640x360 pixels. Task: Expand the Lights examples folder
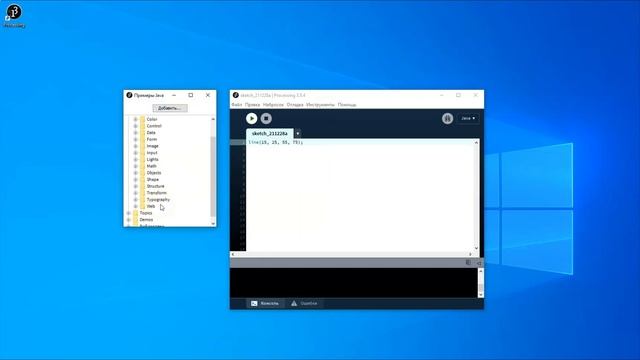(136, 160)
